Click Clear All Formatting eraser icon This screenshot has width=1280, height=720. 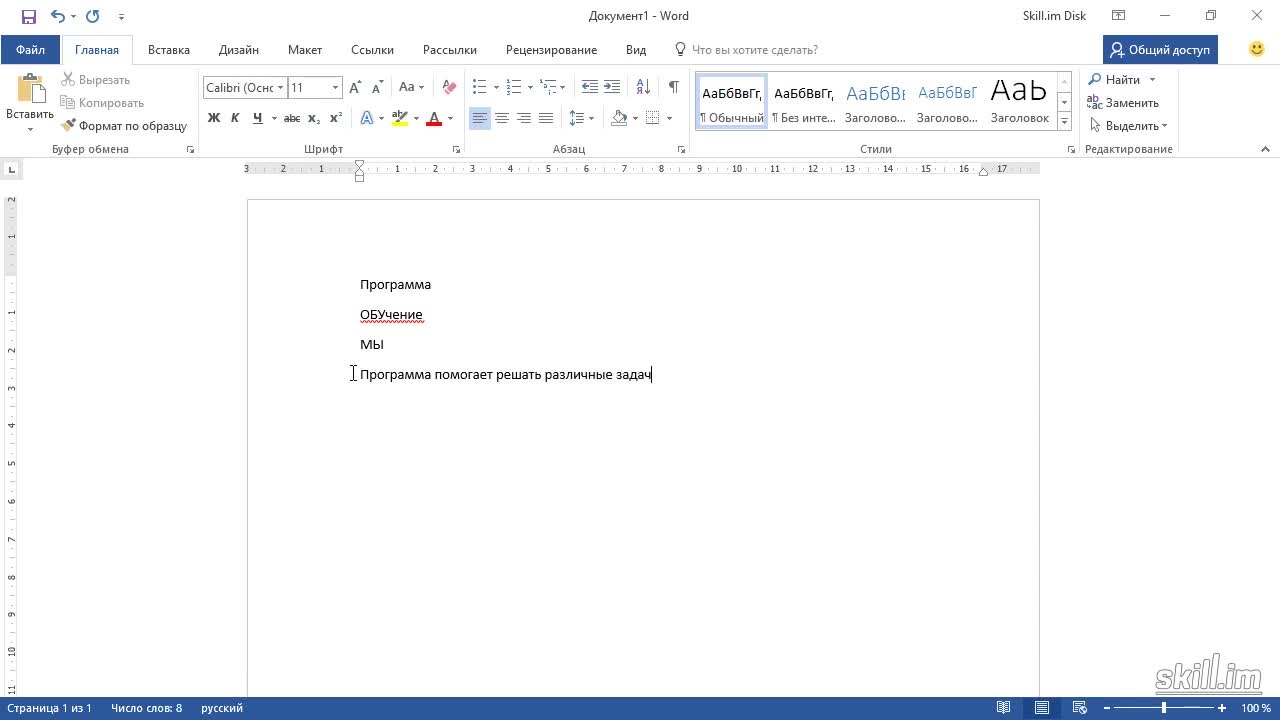pyautogui.click(x=449, y=88)
